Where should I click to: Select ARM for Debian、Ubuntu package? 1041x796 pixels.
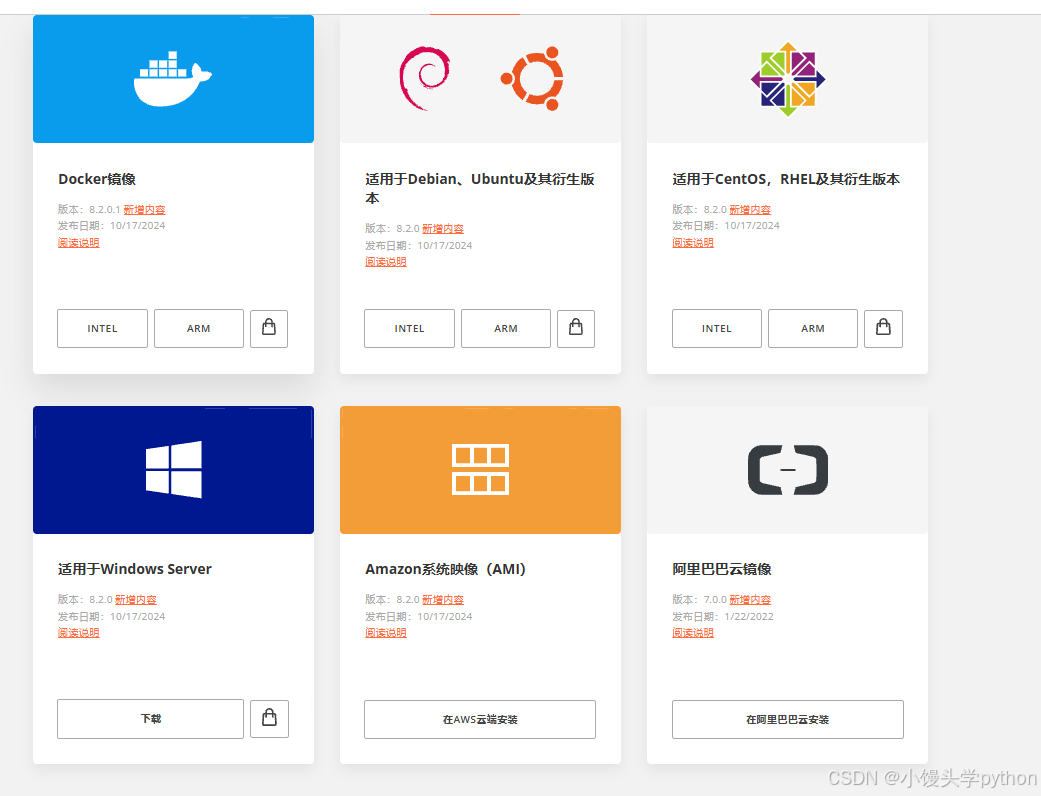tap(506, 328)
